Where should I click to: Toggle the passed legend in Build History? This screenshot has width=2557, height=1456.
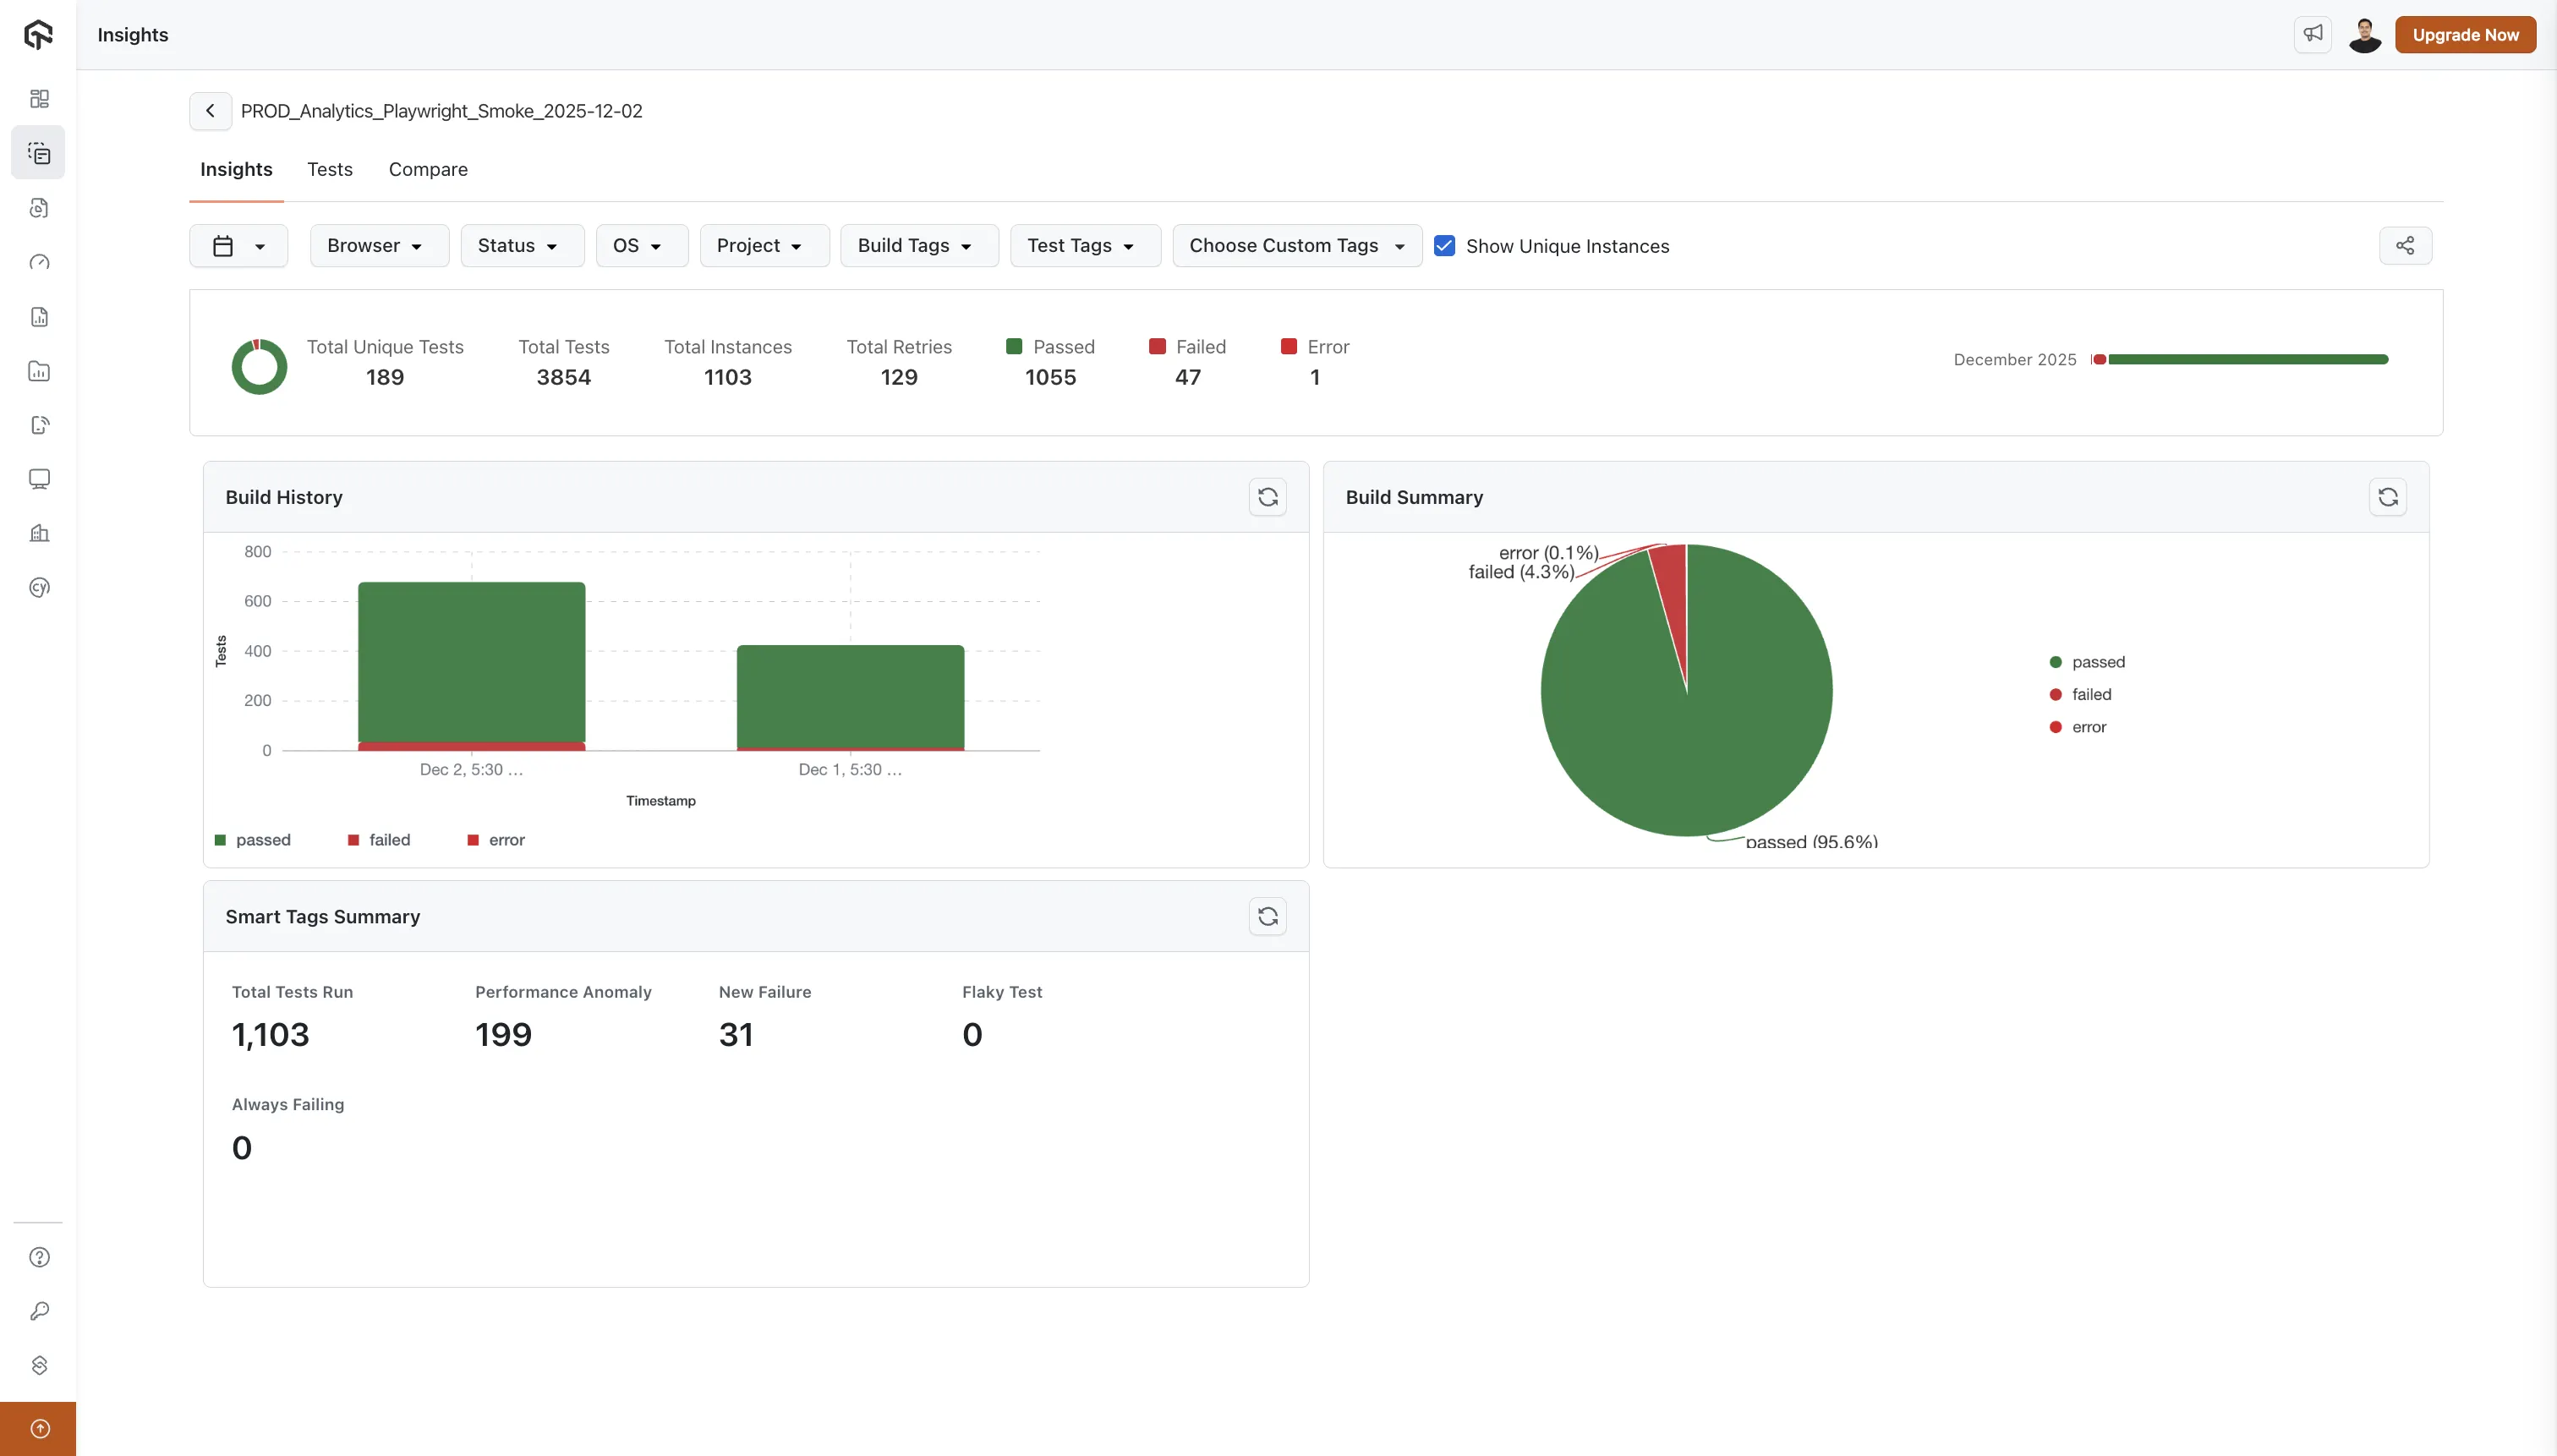(253, 839)
